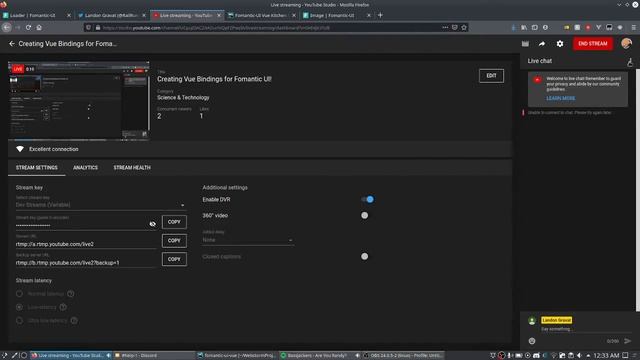Toggle the Enable DVR switch
Image resolution: width=640 pixels, height=360 pixels.
click(367, 199)
